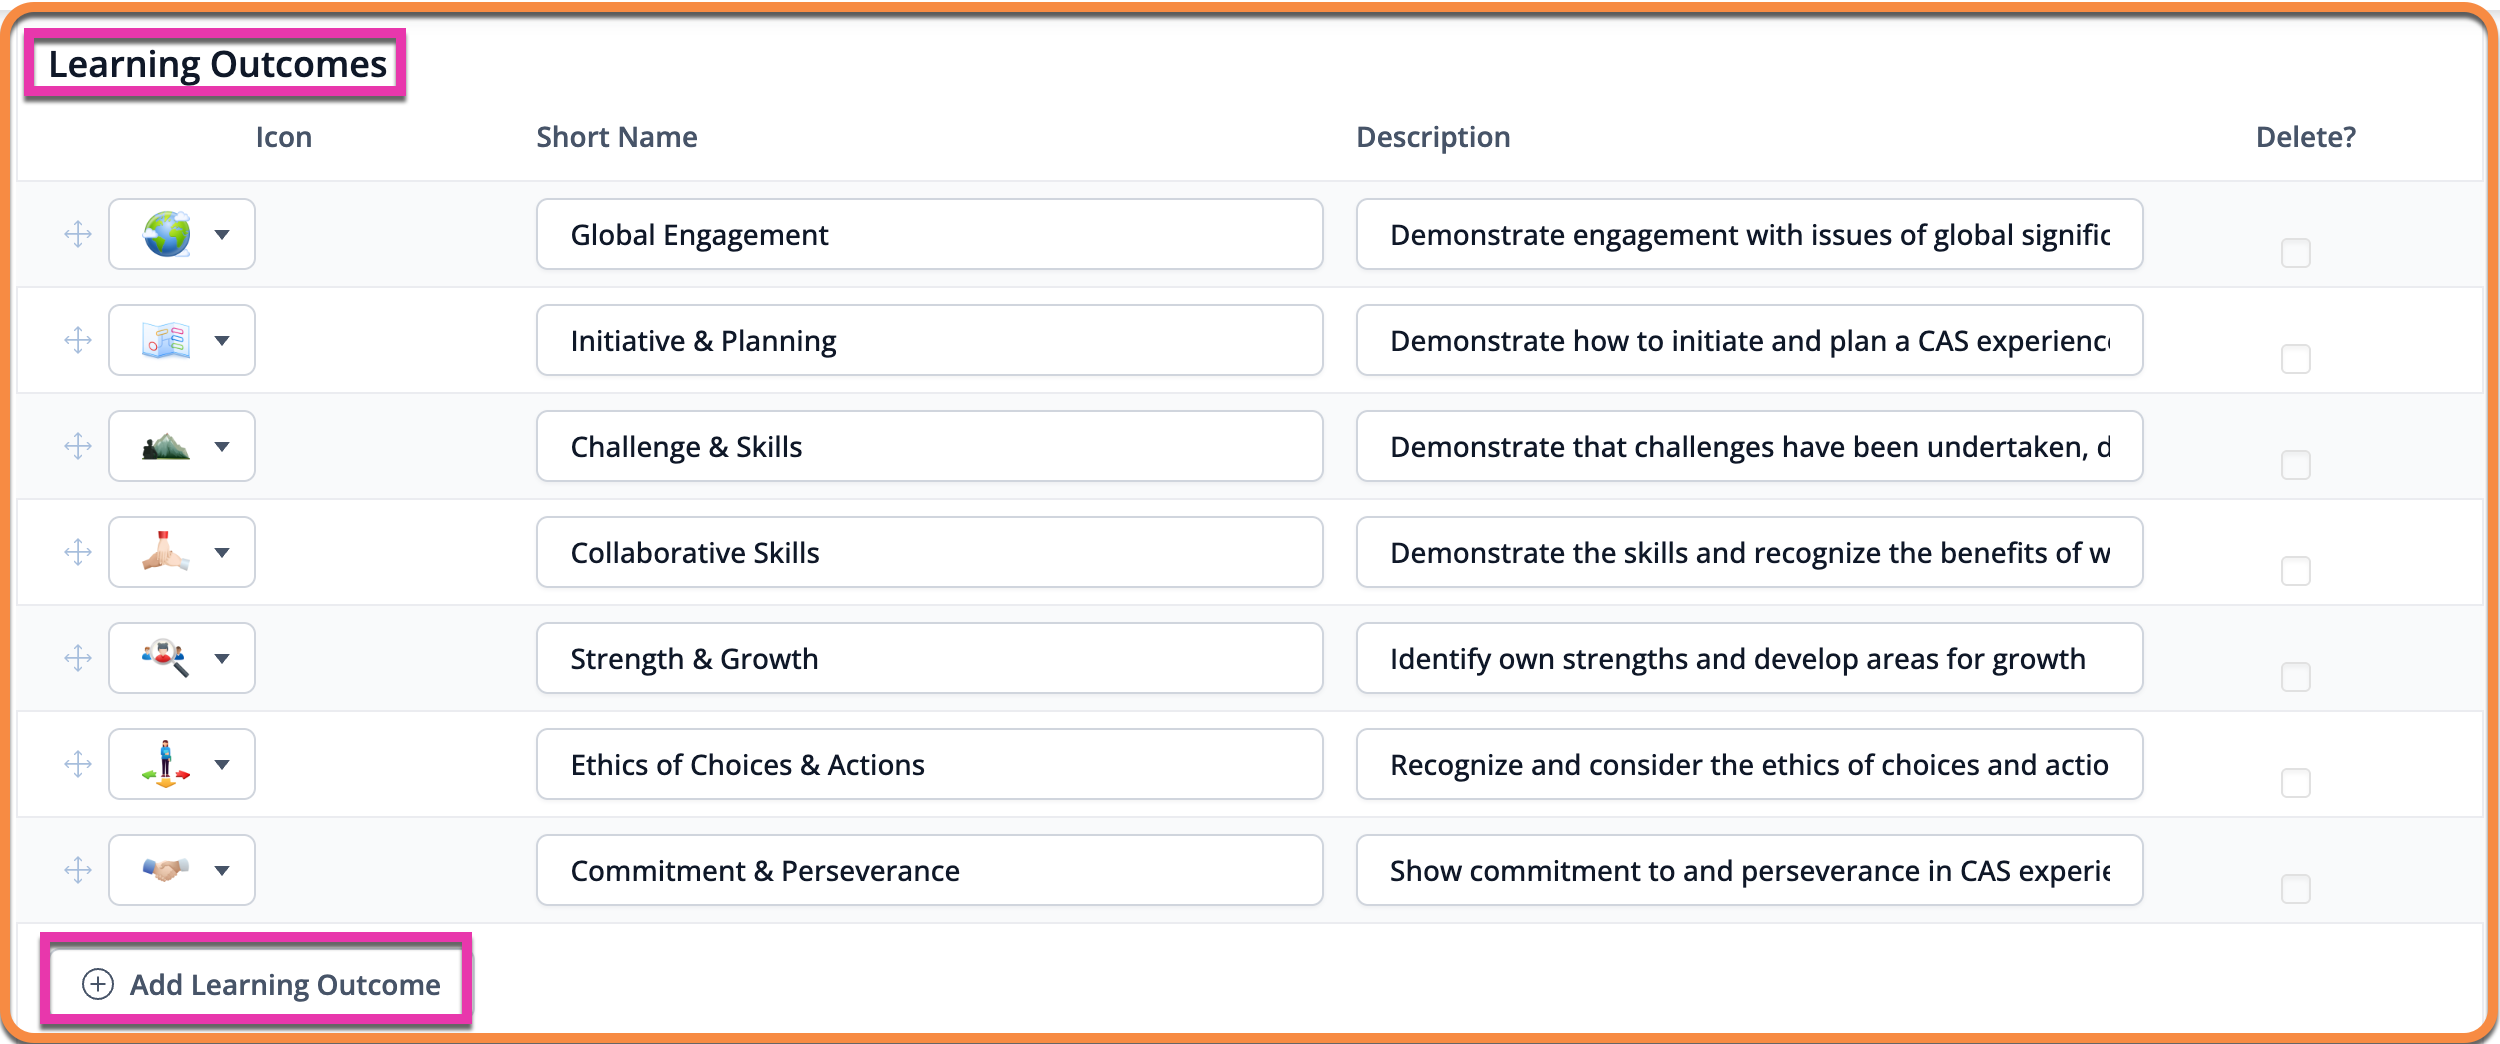Click the map icon for Initiative & Planning
The height and width of the screenshot is (1044, 2500).
pos(166,340)
